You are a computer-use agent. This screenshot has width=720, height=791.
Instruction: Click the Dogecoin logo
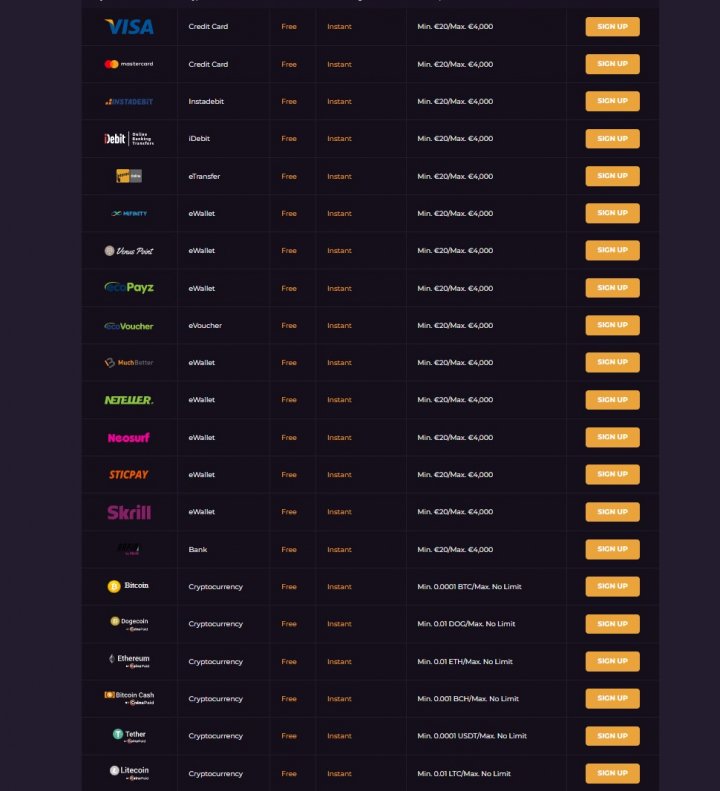129,624
